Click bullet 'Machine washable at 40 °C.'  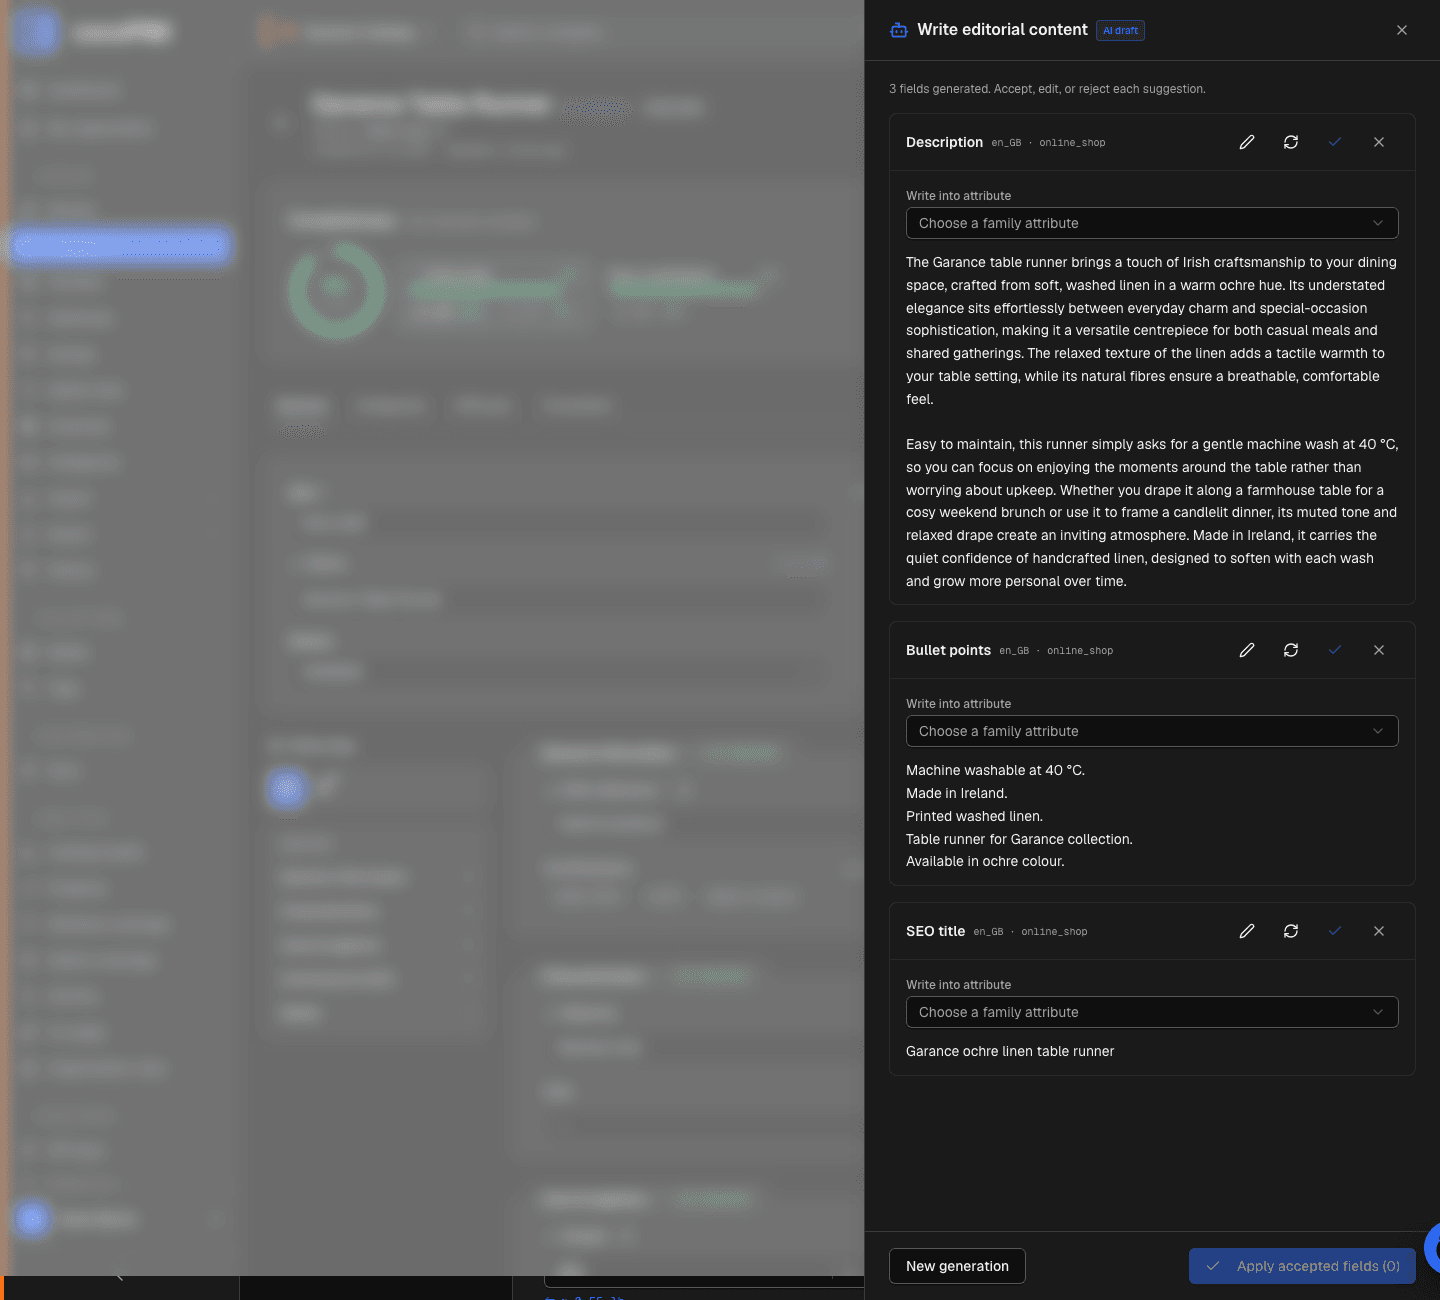[x=995, y=770]
